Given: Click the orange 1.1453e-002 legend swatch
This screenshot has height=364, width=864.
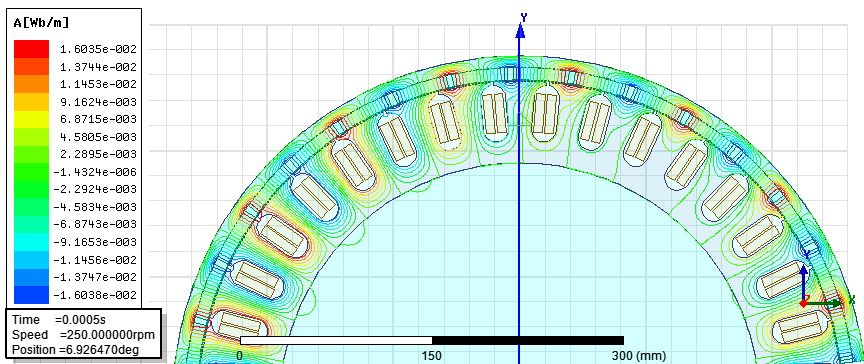Looking at the screenshot, I should pos(31,84).
